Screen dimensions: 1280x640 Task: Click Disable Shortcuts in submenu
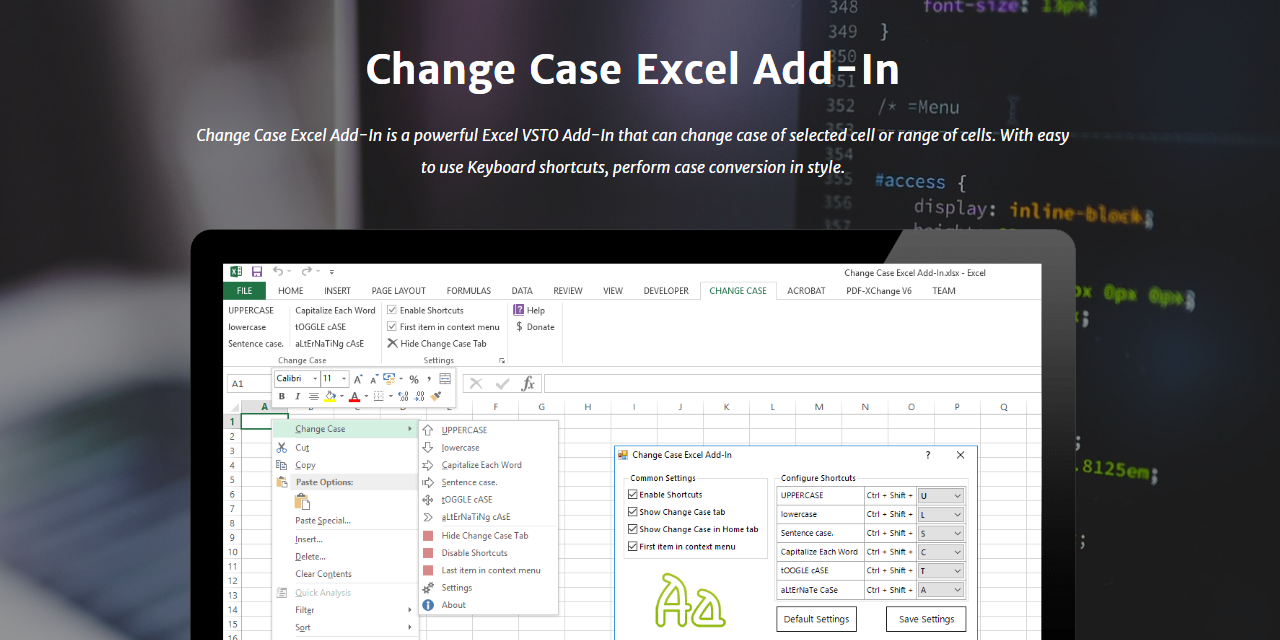[x=475, y=552]
